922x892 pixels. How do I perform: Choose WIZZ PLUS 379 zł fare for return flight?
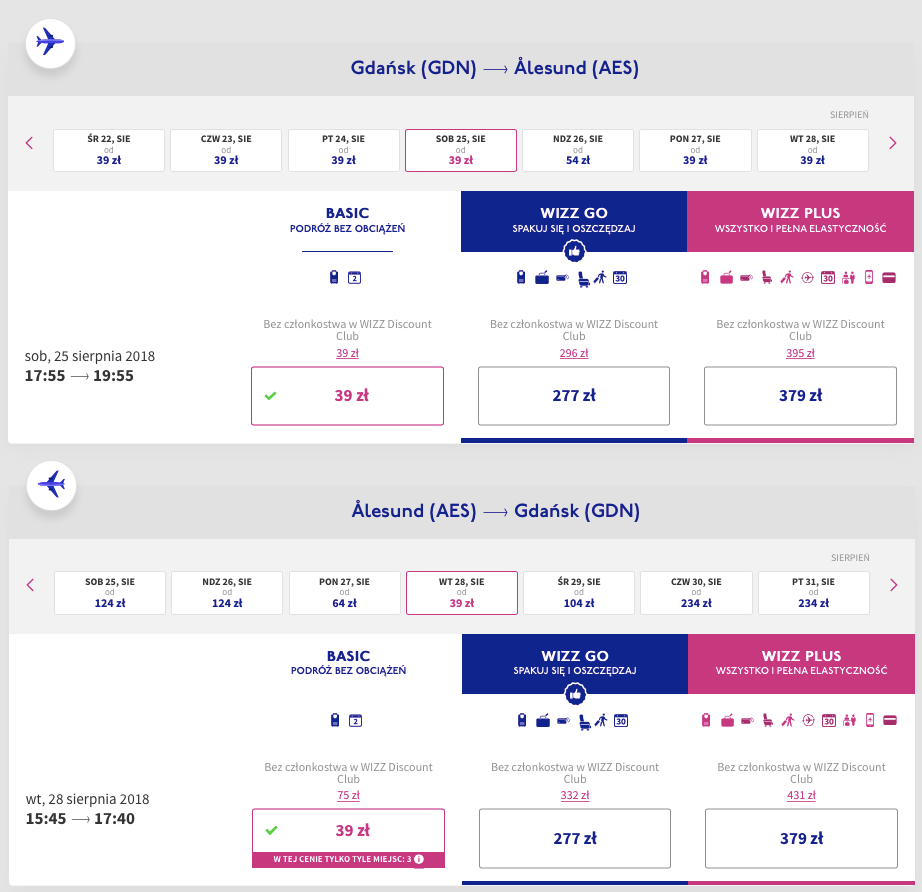(x=801, y=838)
